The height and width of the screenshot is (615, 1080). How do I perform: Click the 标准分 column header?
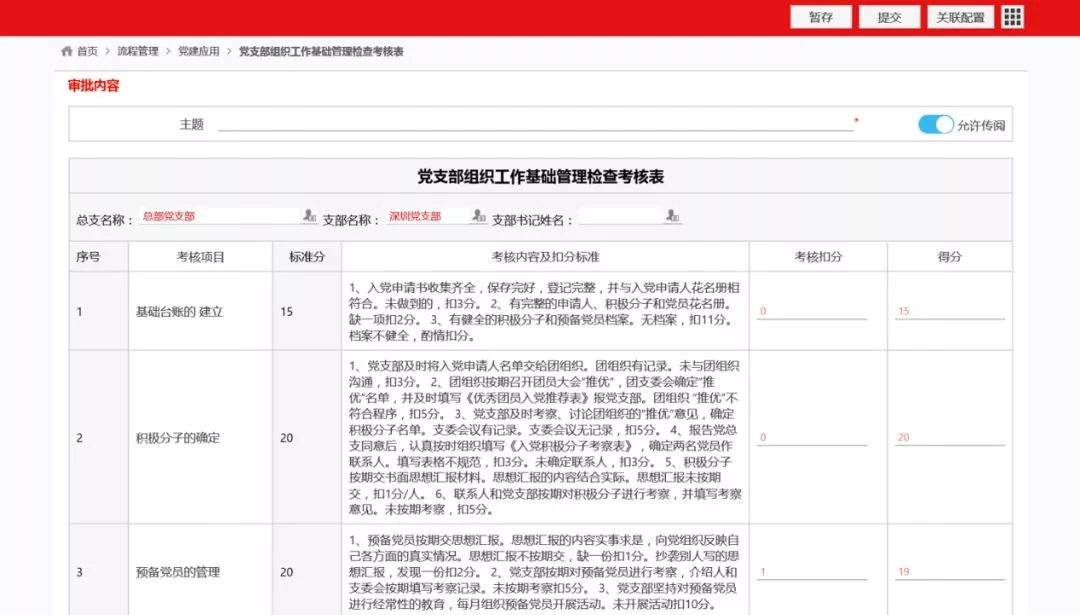tap(307, 257)
